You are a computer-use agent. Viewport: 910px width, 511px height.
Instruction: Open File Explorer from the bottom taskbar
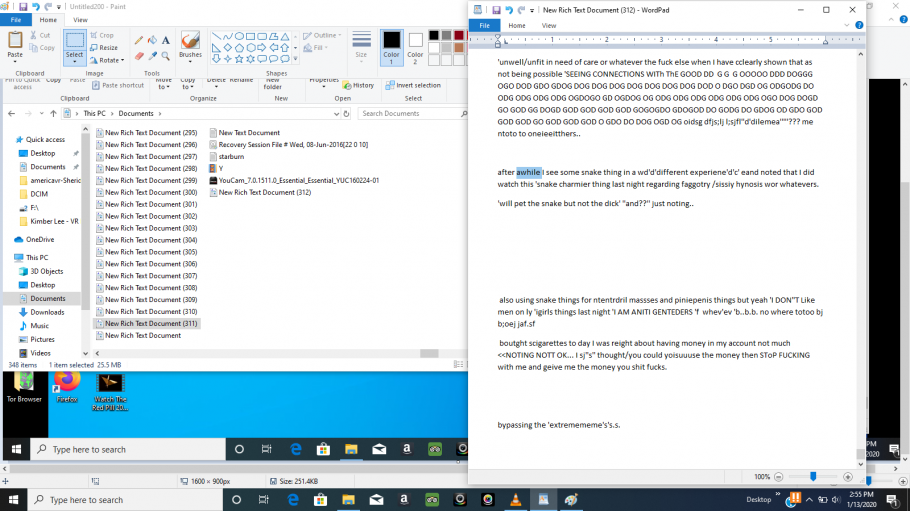(x=348, y=499)
